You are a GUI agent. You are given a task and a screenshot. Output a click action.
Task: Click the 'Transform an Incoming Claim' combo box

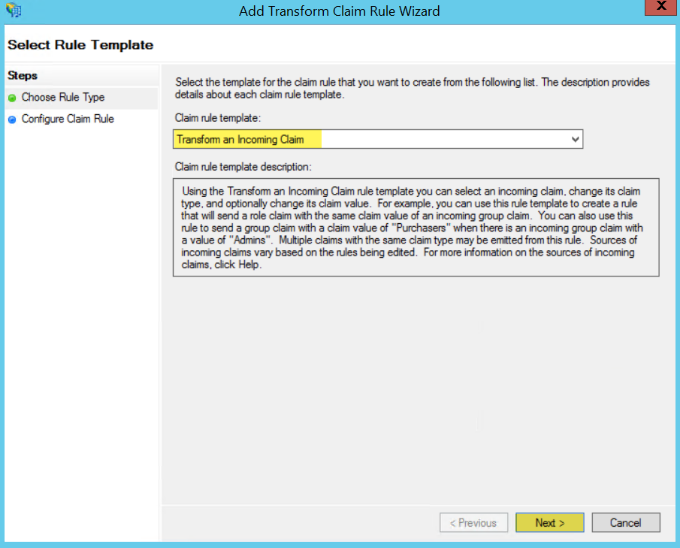click(x=370, y=140)
